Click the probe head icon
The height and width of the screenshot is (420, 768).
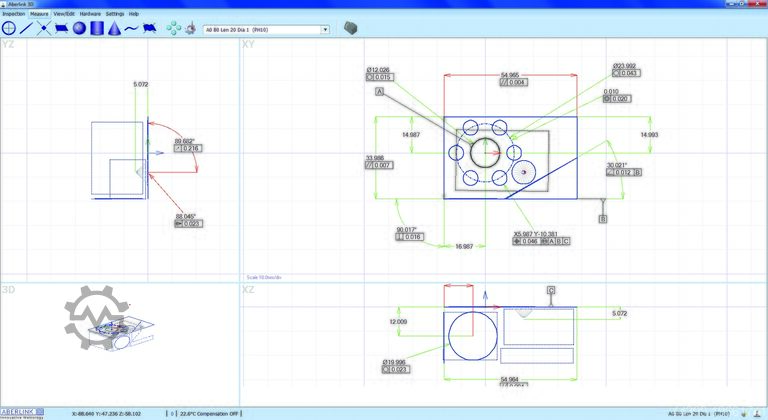189,29
